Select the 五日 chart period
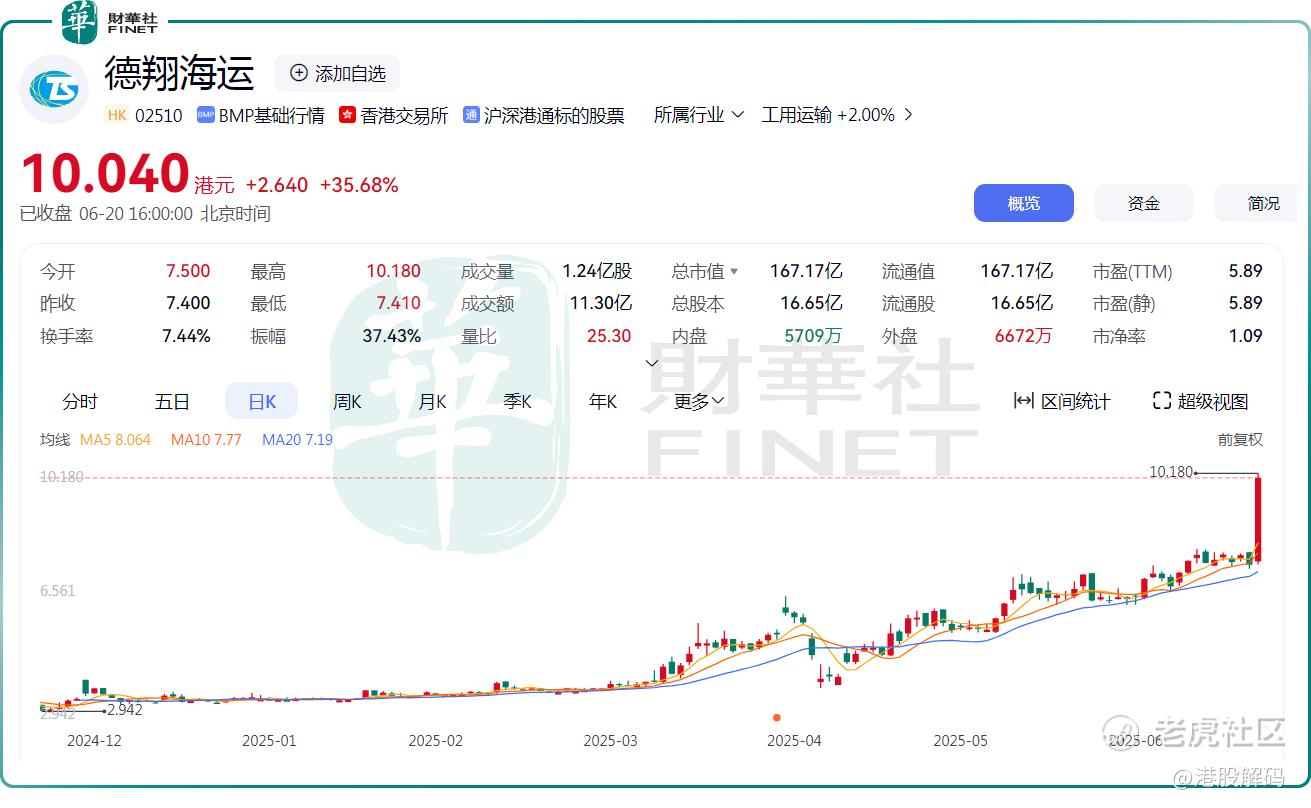 (172, 401)
